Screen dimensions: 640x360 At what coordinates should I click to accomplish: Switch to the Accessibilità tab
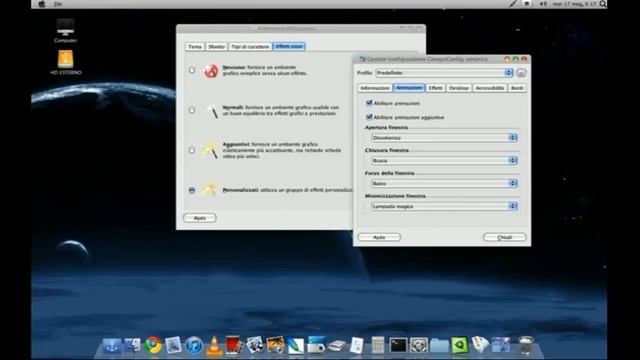coord(490,88)
